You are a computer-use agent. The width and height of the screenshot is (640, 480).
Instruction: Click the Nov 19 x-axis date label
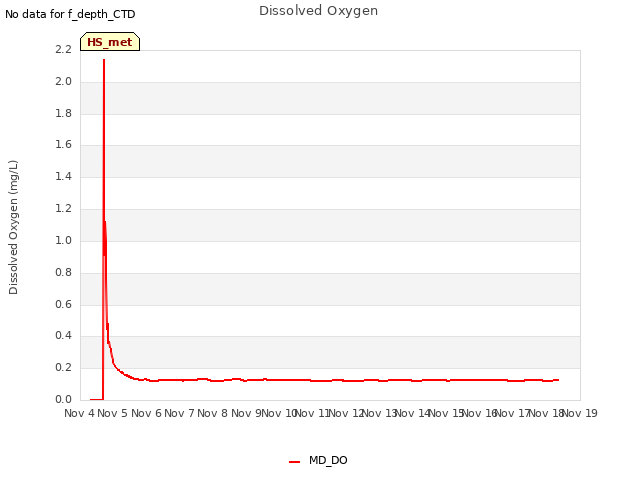(580, 413)
